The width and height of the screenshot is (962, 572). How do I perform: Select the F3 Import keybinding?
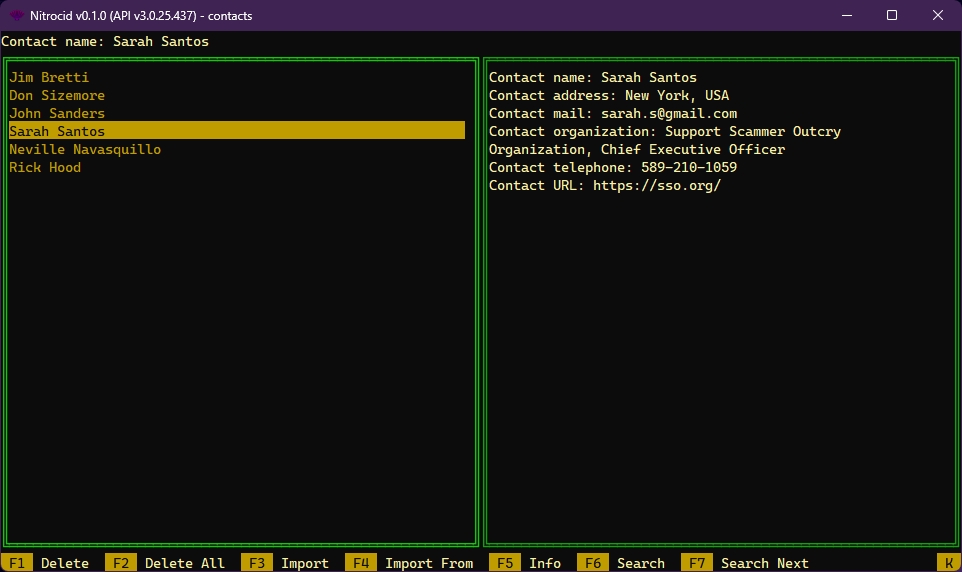tap(288, 563)
